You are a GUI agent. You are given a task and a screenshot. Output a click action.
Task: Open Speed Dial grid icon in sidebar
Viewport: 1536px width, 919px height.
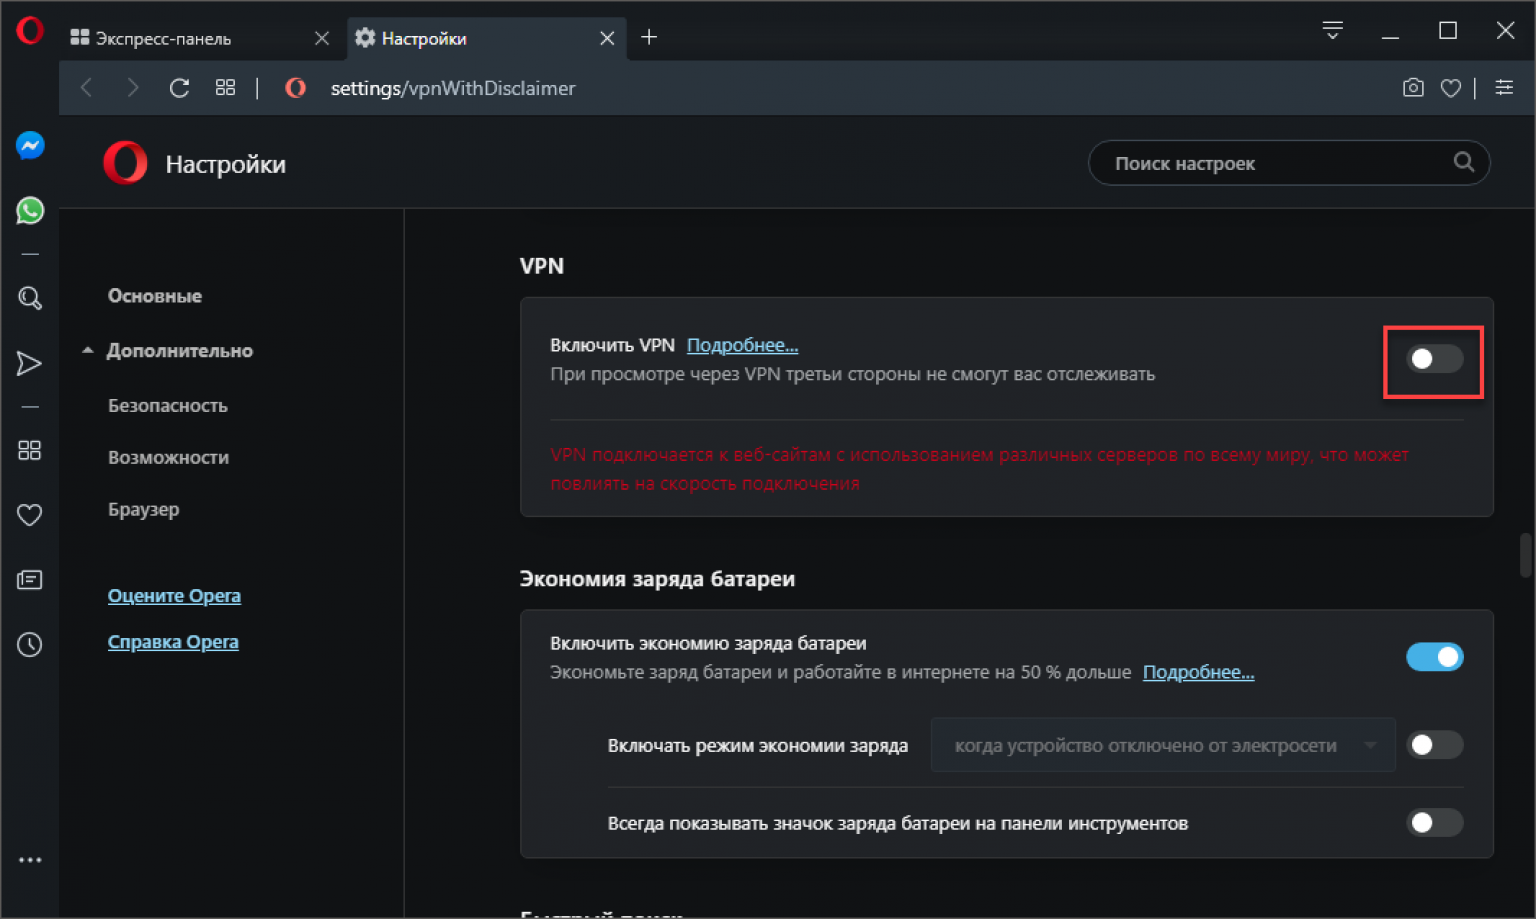(30, 450)
